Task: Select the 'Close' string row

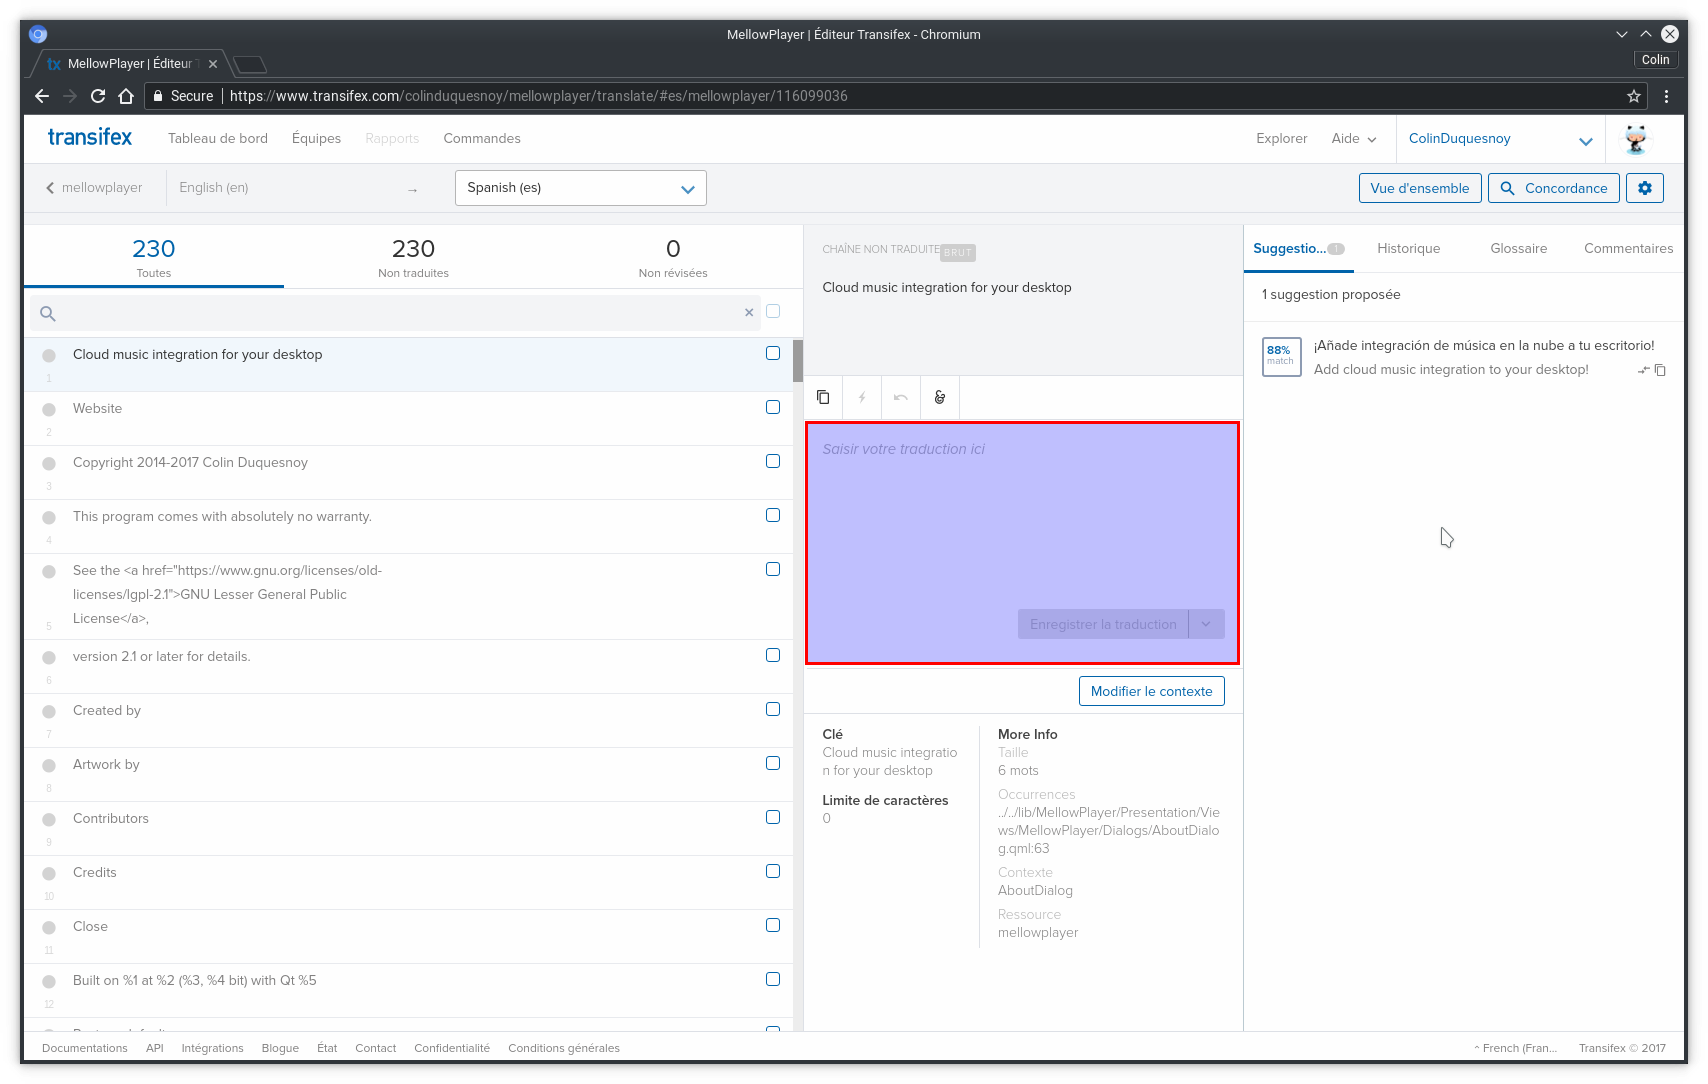Action: [408, 936]
